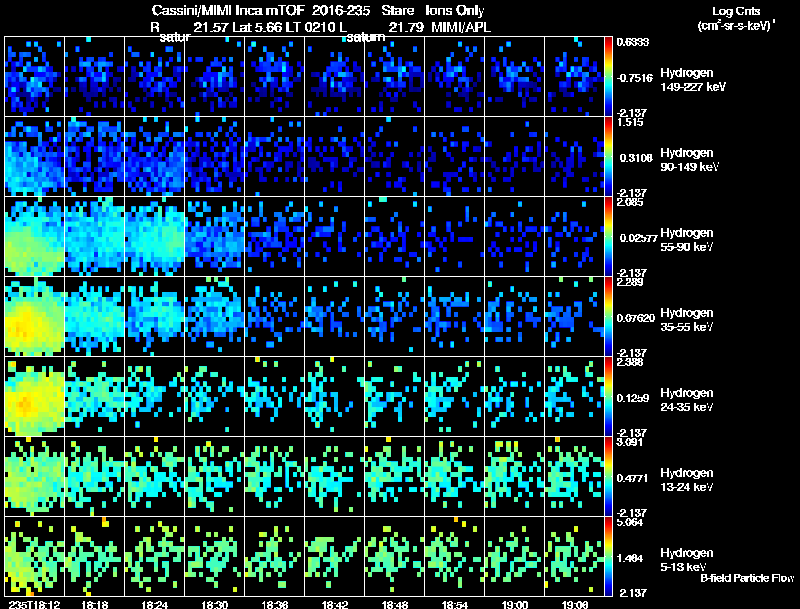Screen dimensions: 800x609
Task: Click the Cassini/MIMI Inca mTOF title
Action: [x=228, y=11]
